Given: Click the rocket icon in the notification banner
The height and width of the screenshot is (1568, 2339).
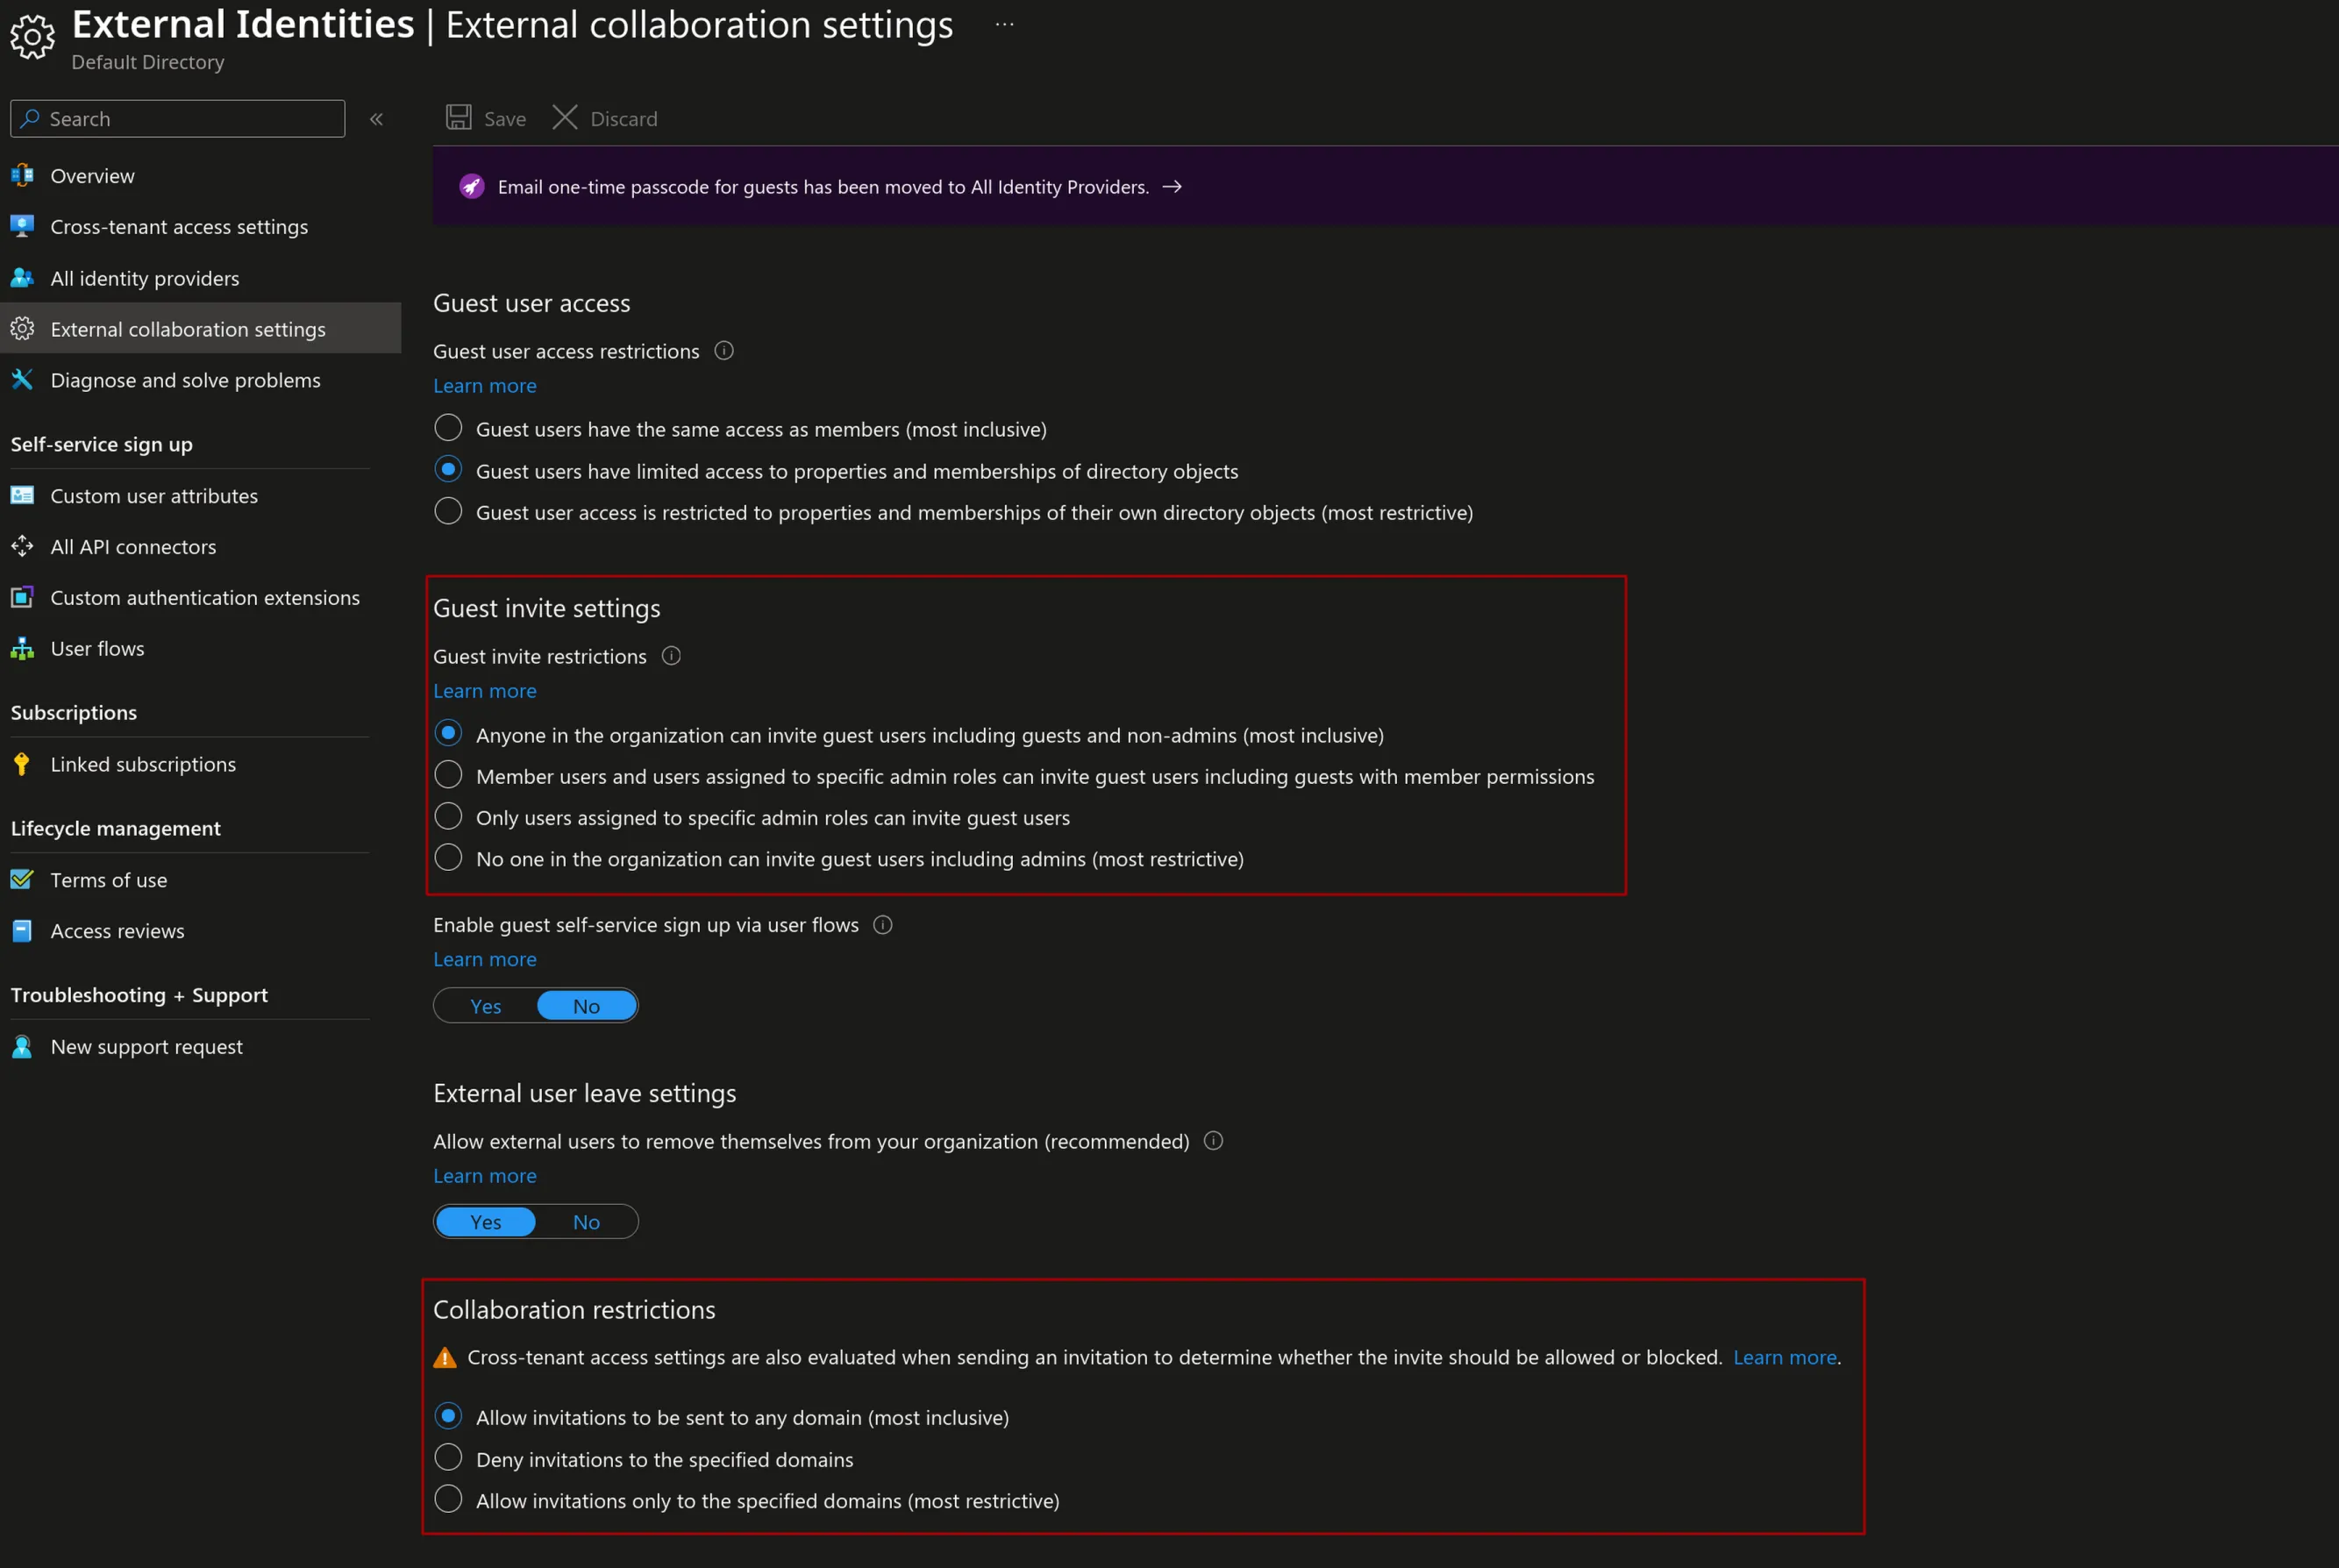Looking at the screenshot, I should coord(471,187).
